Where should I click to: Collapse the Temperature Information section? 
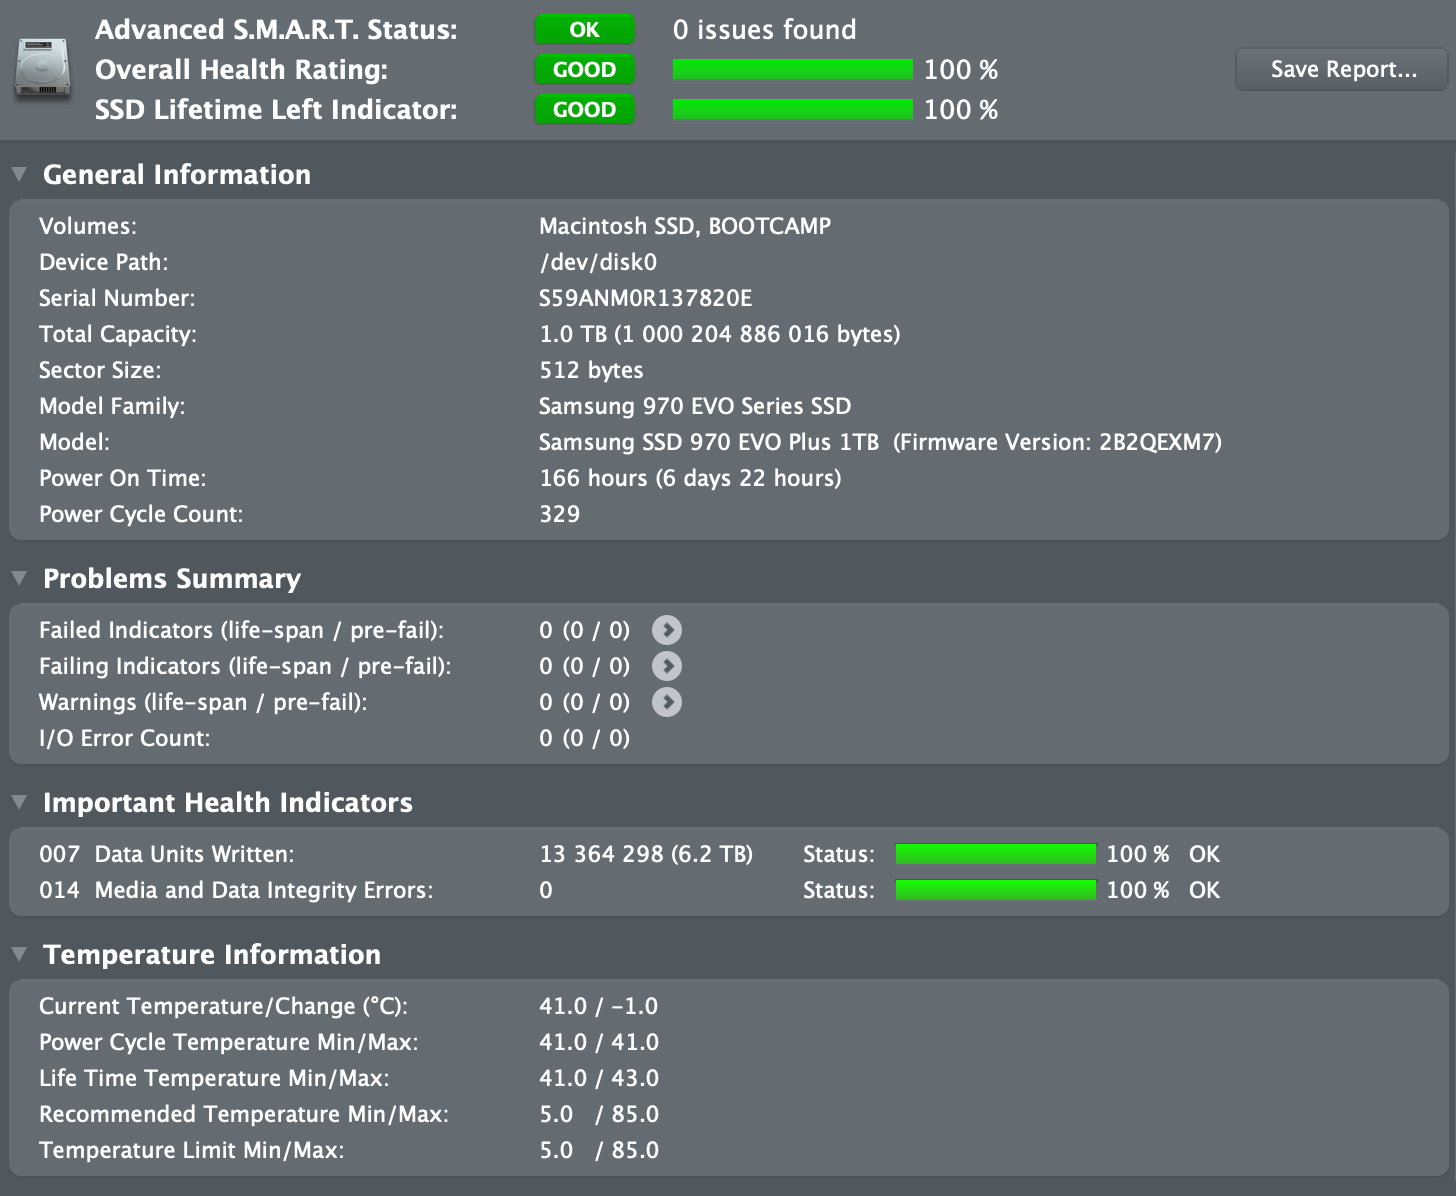(x=19, y=954)
